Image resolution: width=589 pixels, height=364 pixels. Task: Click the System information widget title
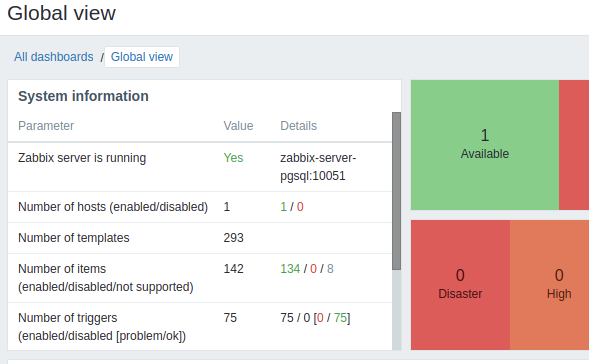83,96
